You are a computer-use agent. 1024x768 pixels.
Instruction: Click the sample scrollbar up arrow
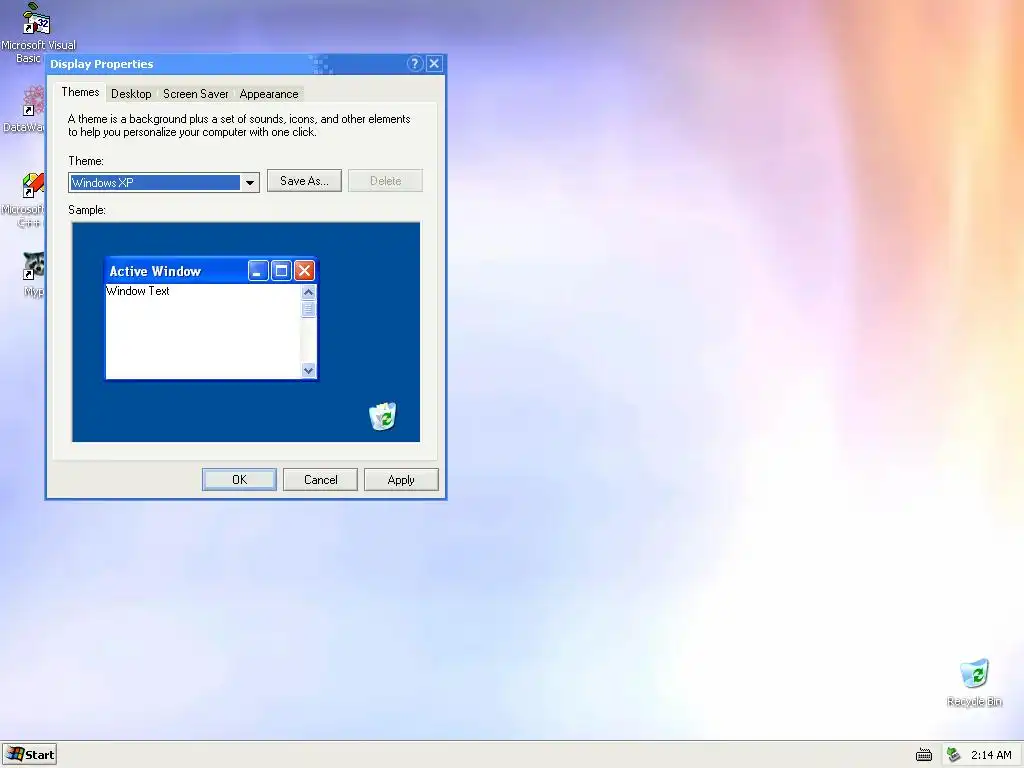308,292
